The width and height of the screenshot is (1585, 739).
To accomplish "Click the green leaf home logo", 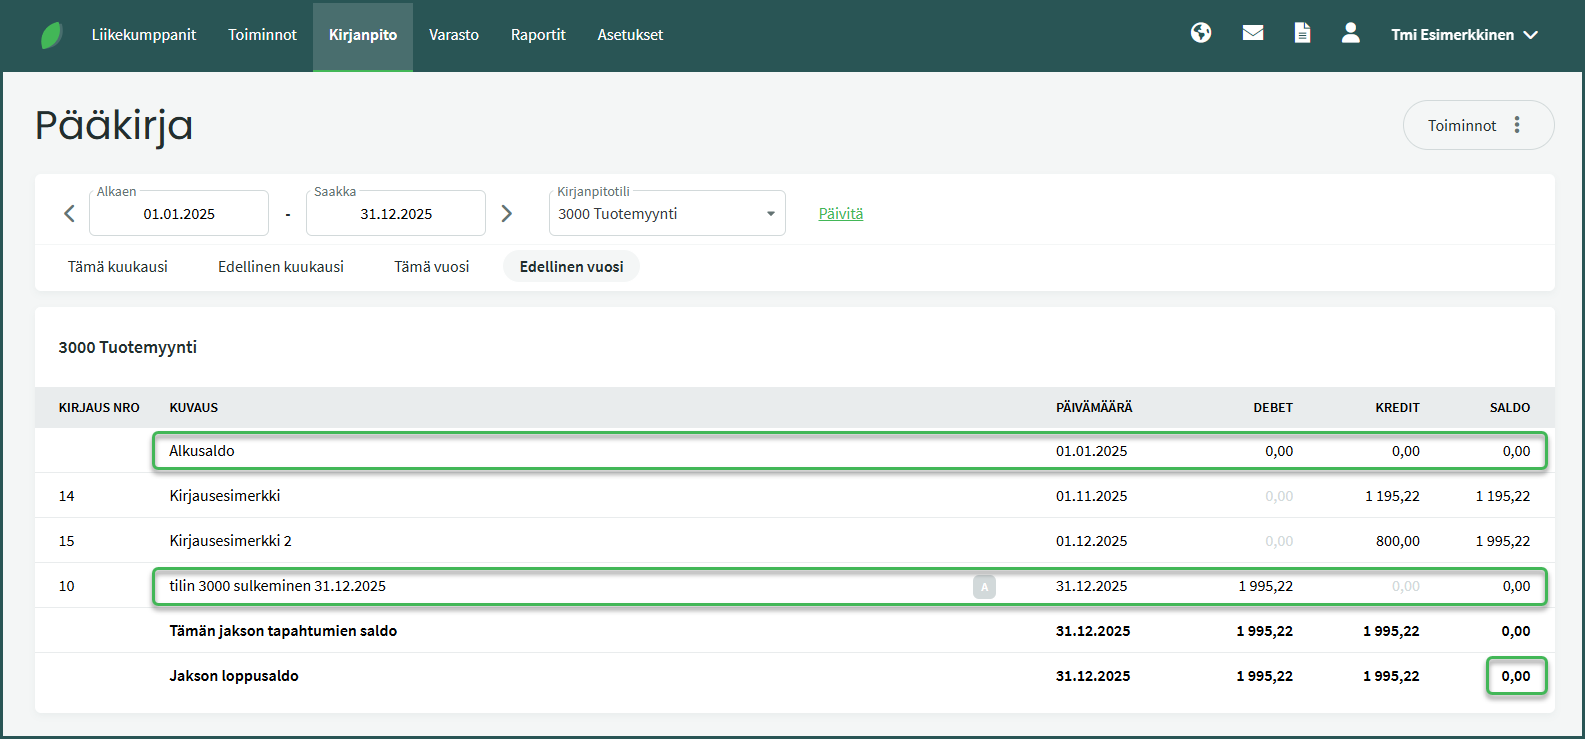I will (x=51, y=35).
